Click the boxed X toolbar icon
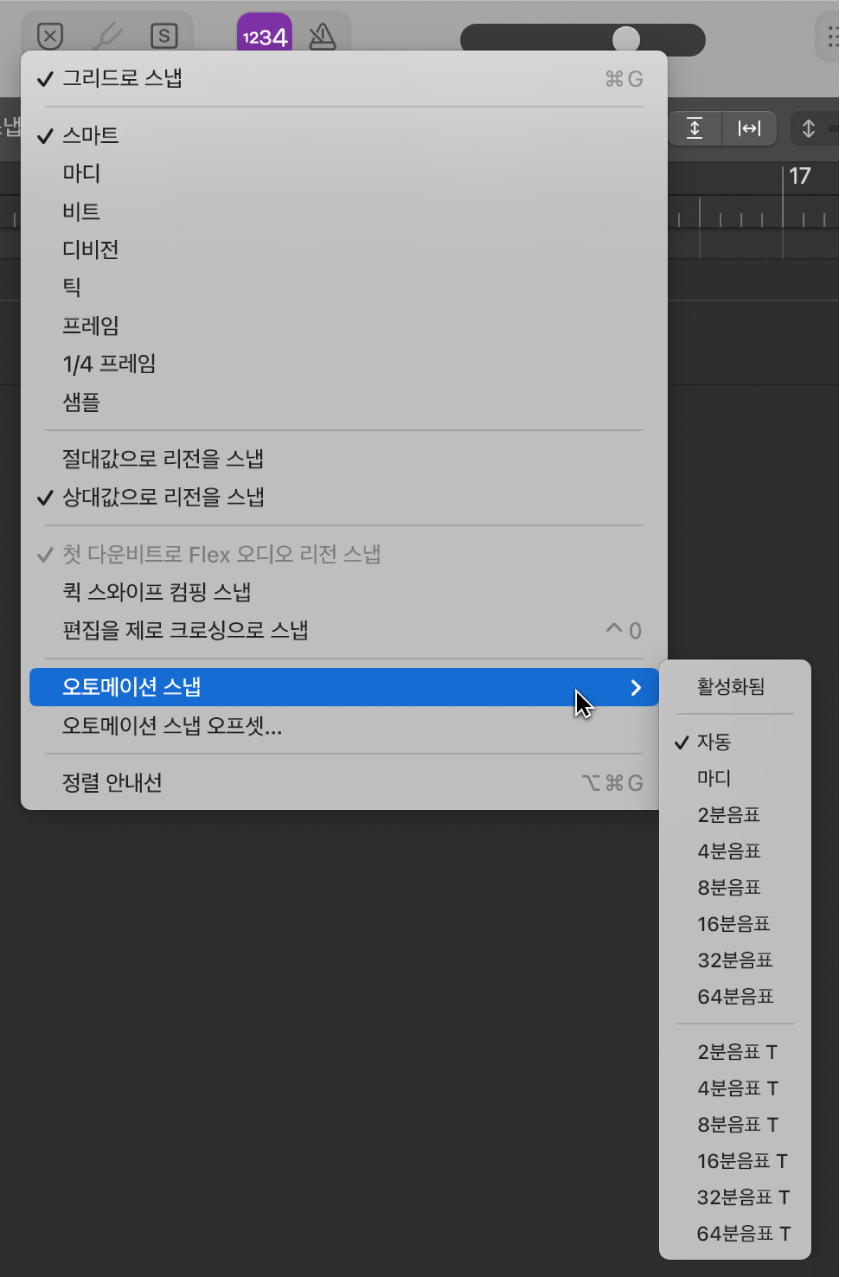841x1277 pixels. [x=49, y=35]
